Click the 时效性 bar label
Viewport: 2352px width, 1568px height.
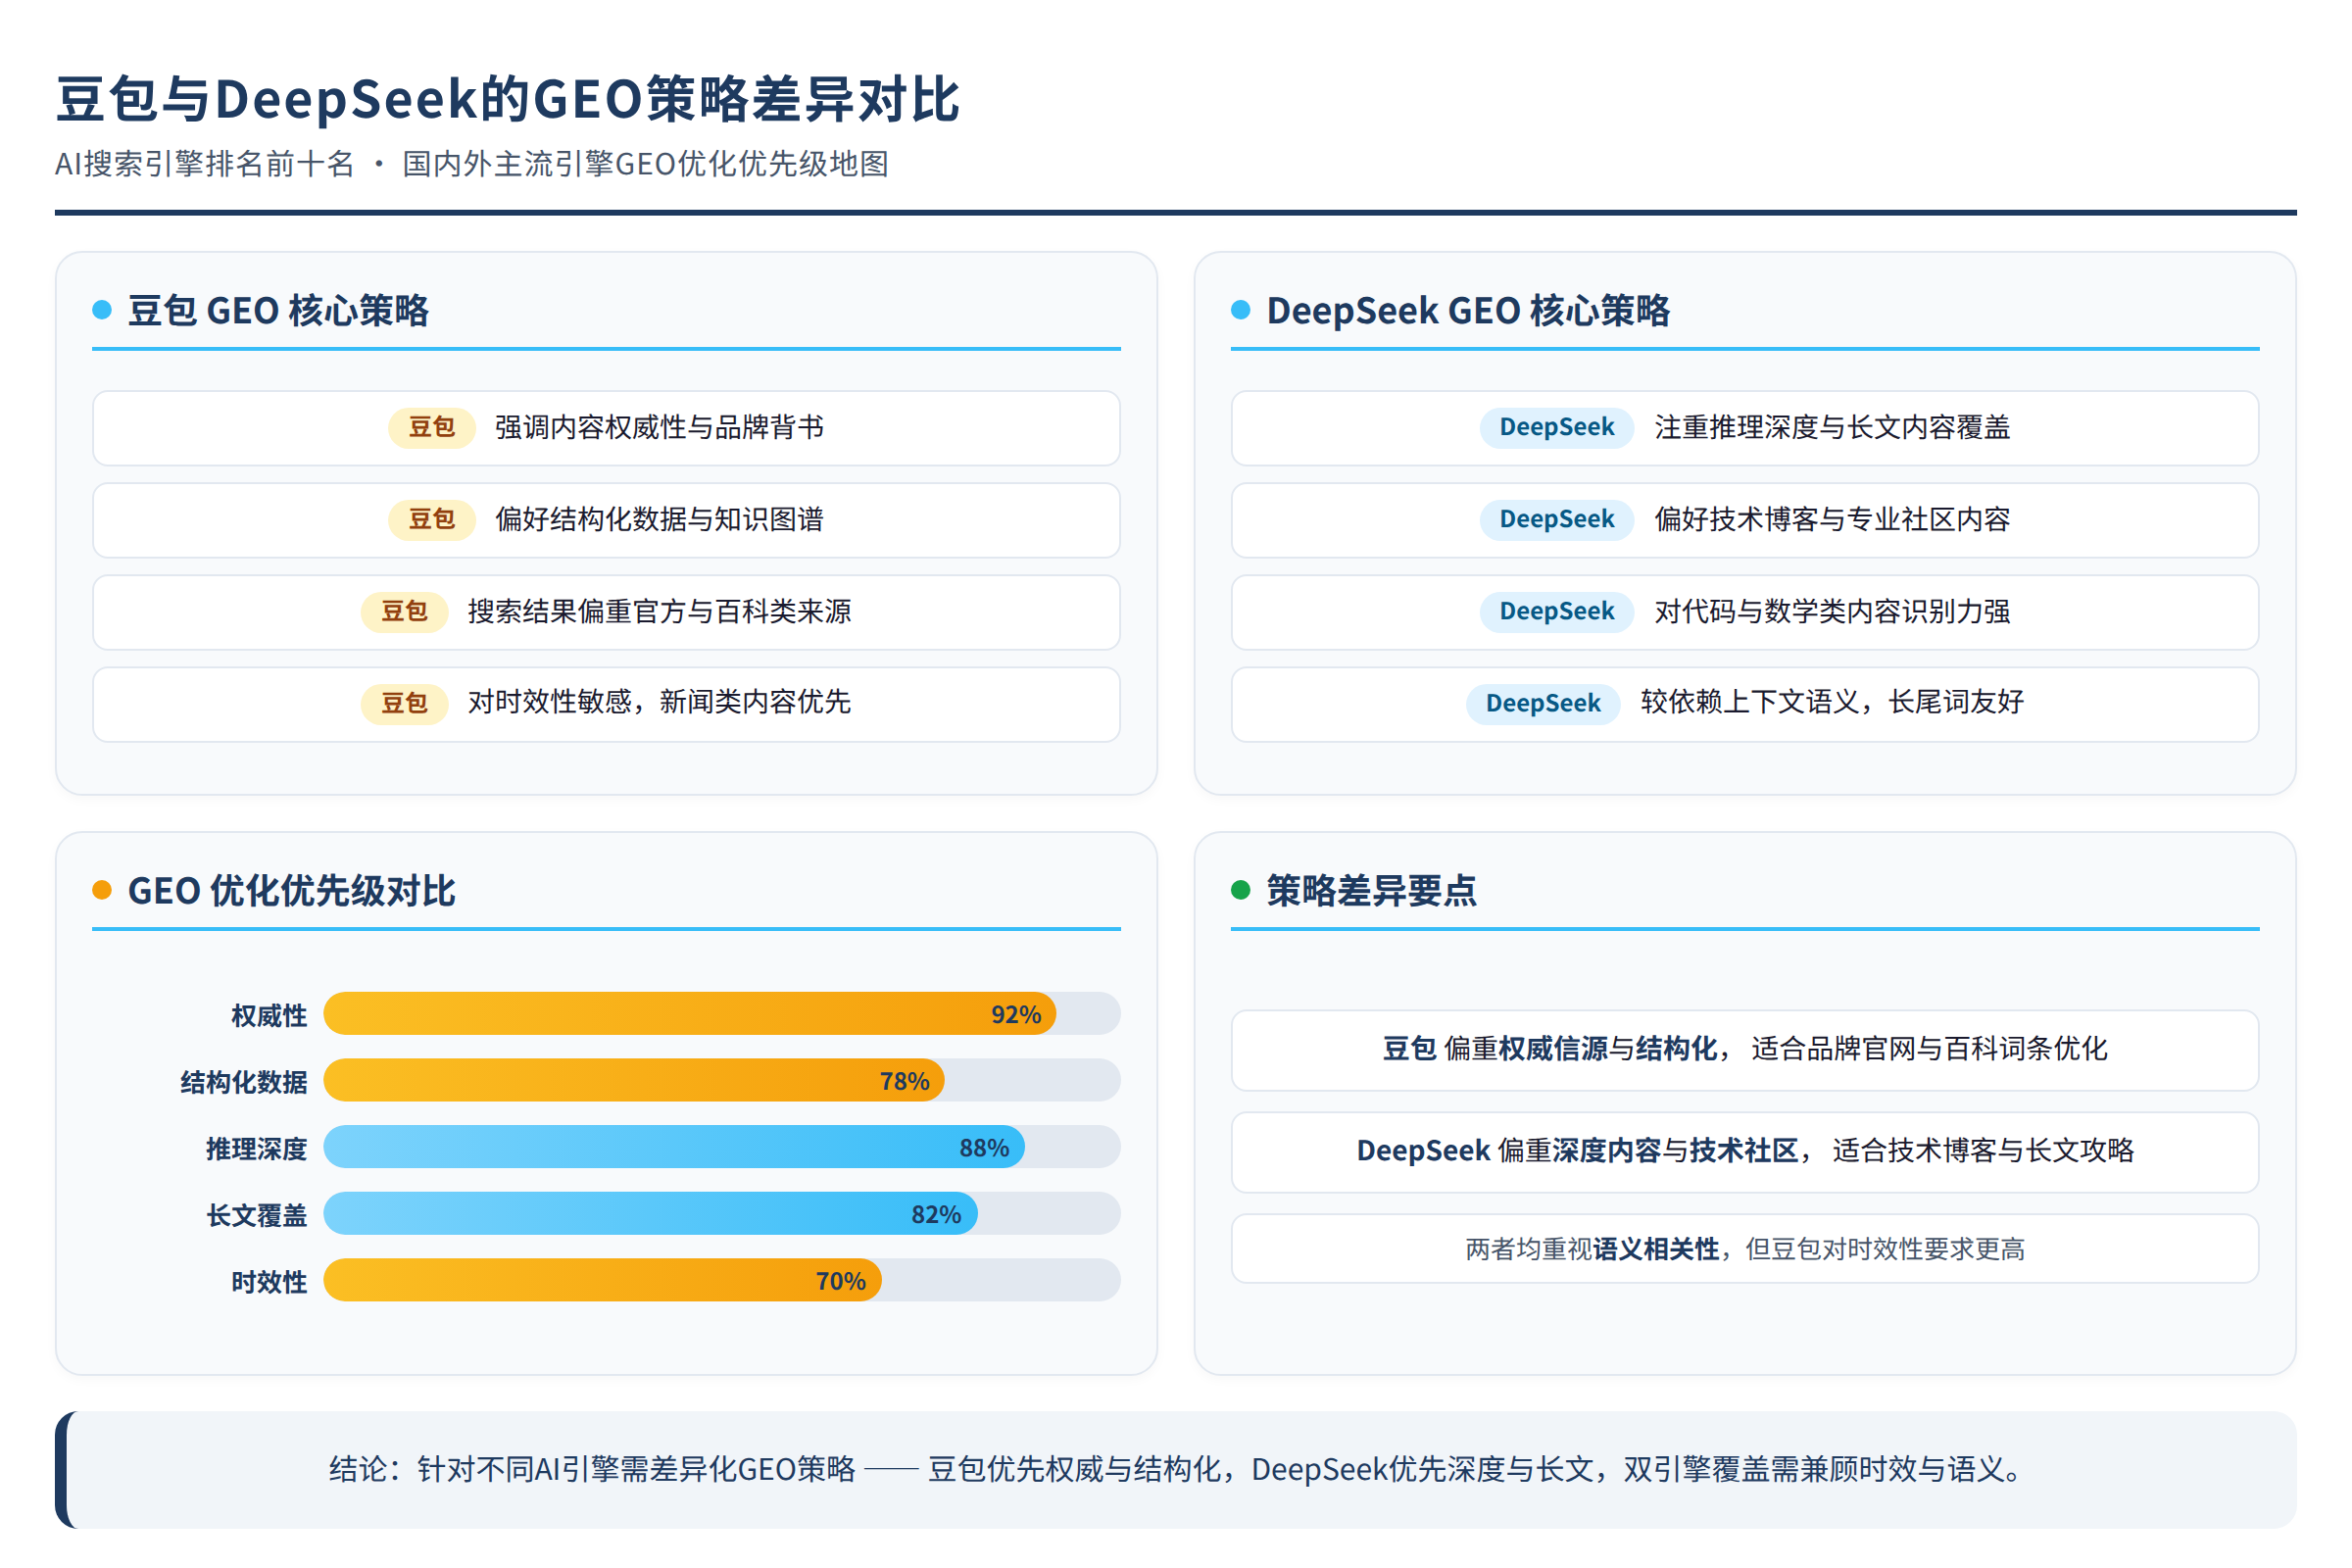point(269,1283)
